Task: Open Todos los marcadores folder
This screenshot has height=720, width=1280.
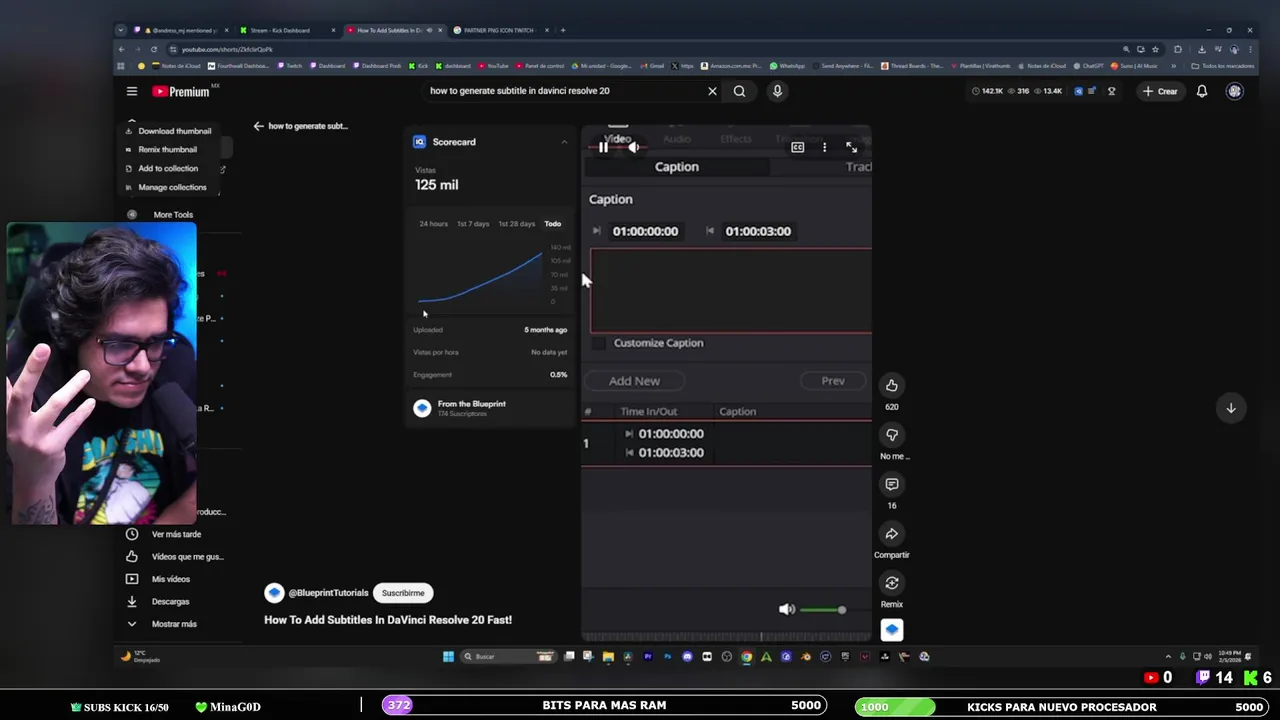Action: click(1223, 66)
